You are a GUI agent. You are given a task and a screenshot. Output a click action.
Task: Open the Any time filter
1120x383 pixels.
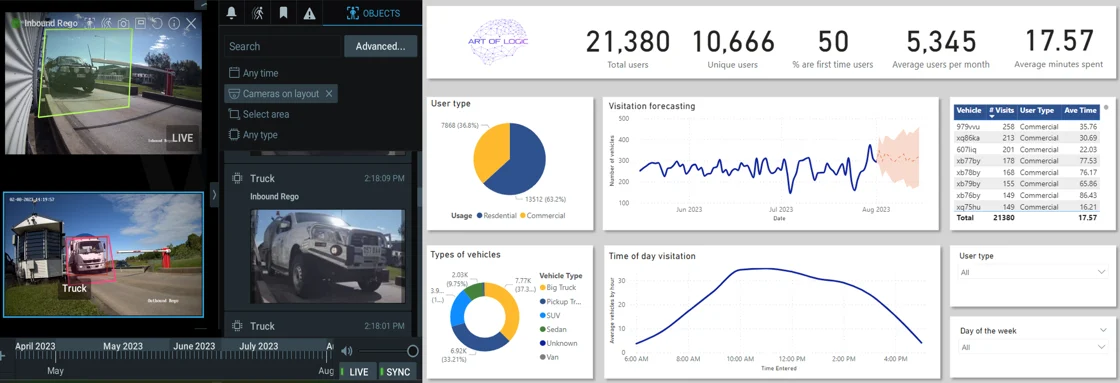coord(254,73)
